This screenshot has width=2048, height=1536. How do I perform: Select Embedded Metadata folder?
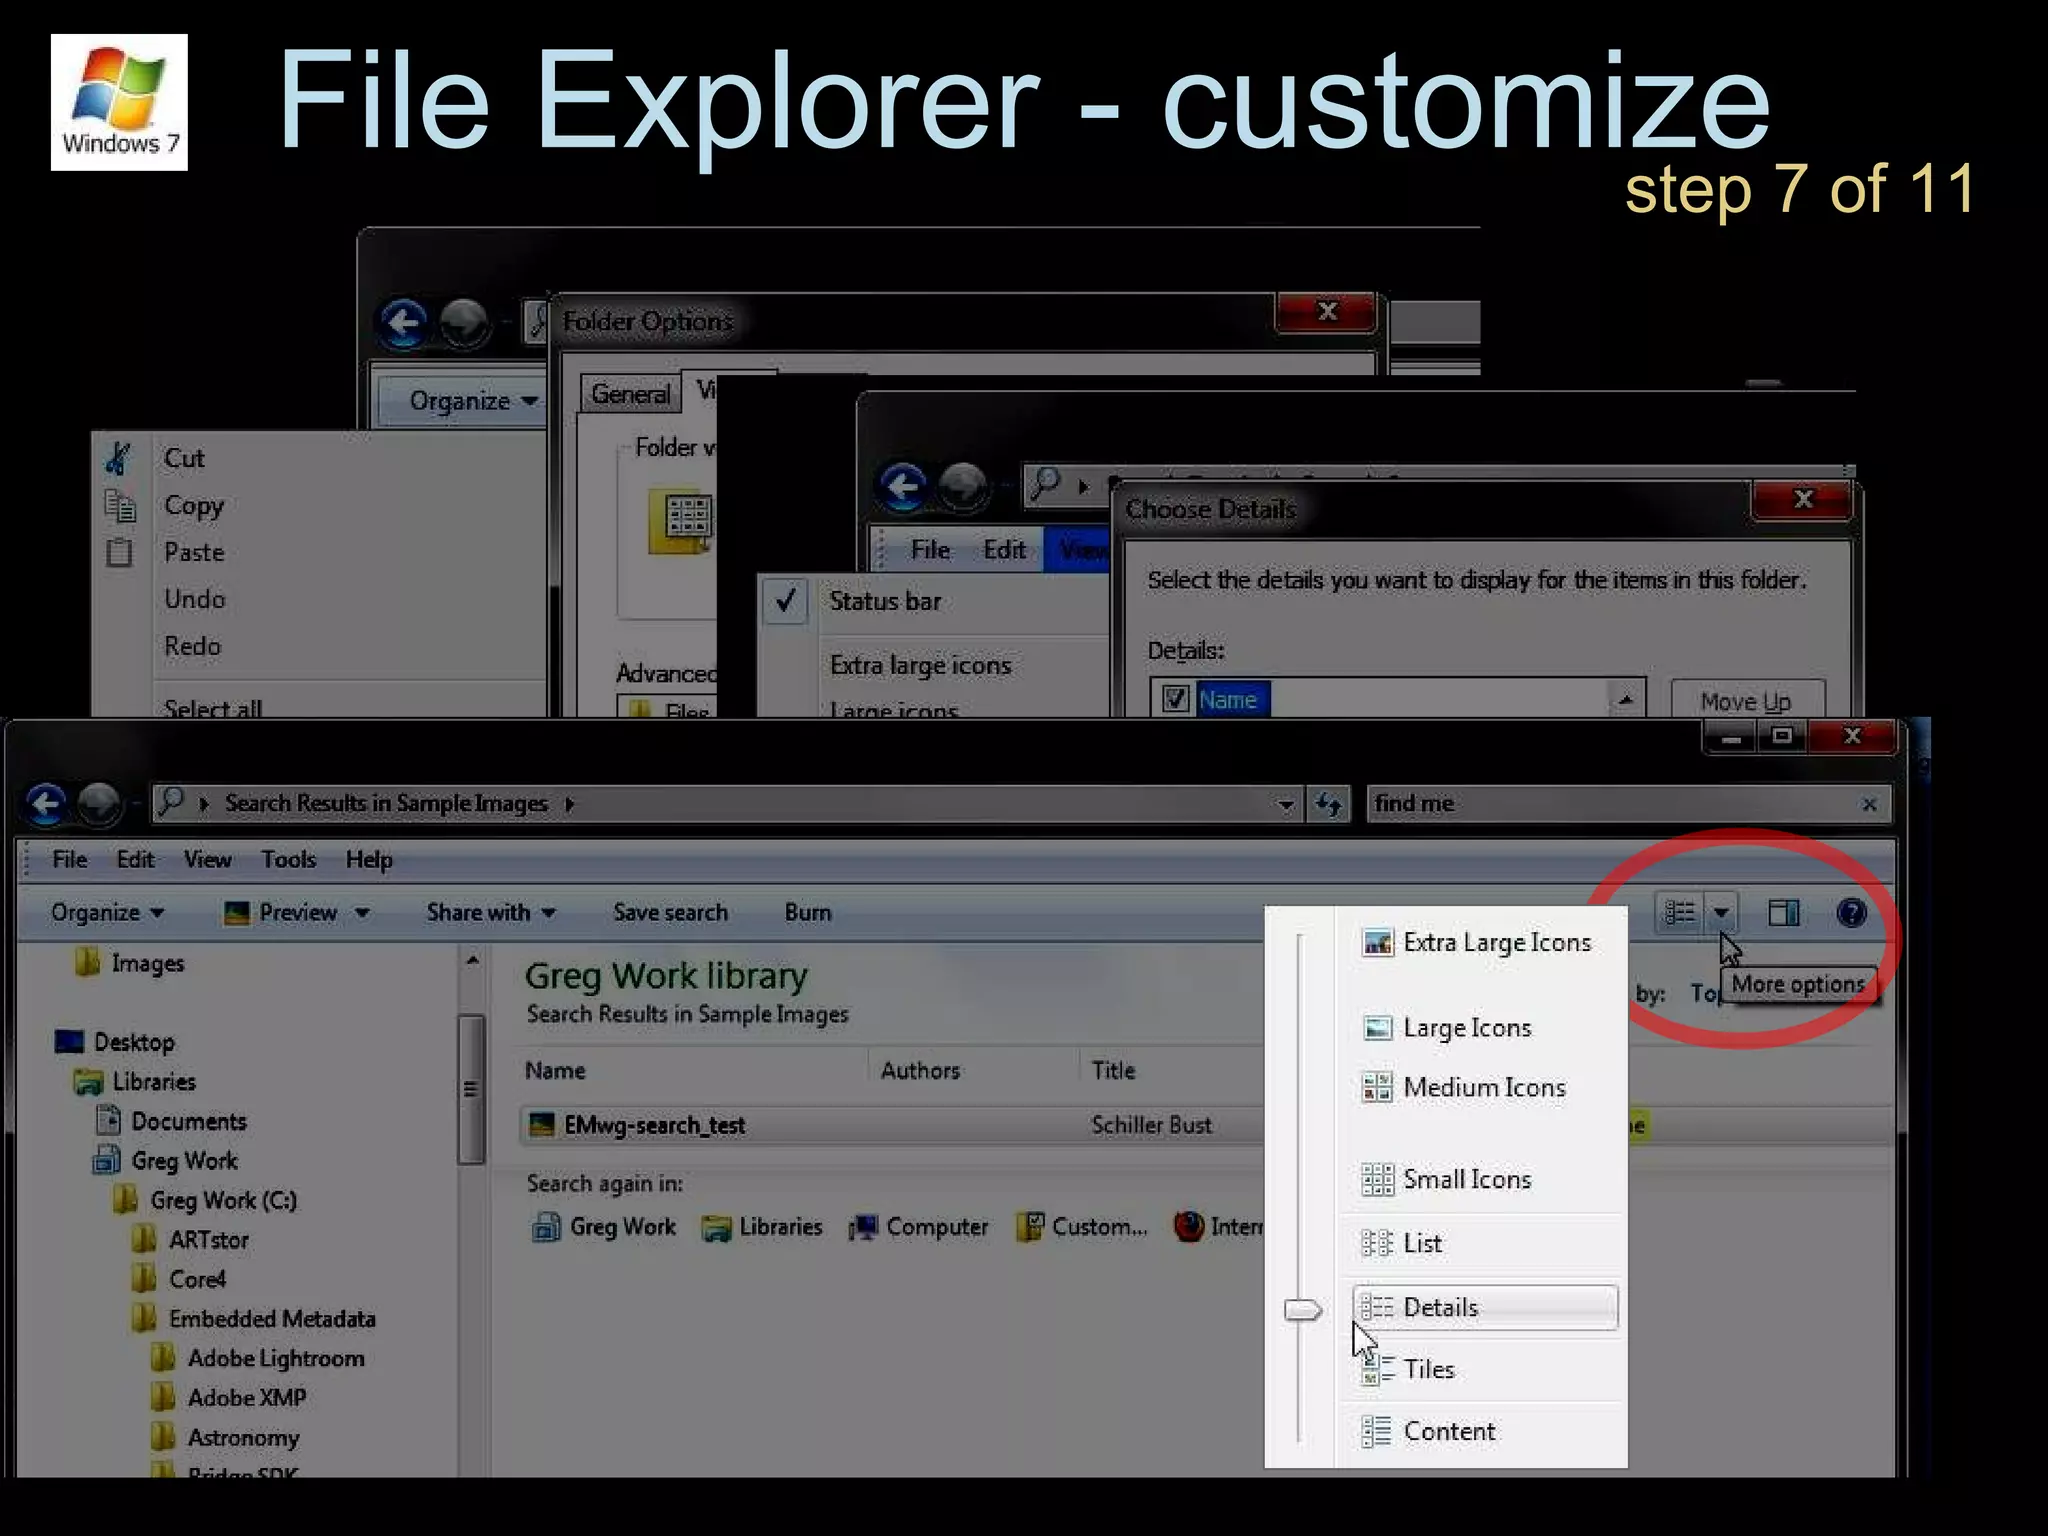click(254, 1319)
